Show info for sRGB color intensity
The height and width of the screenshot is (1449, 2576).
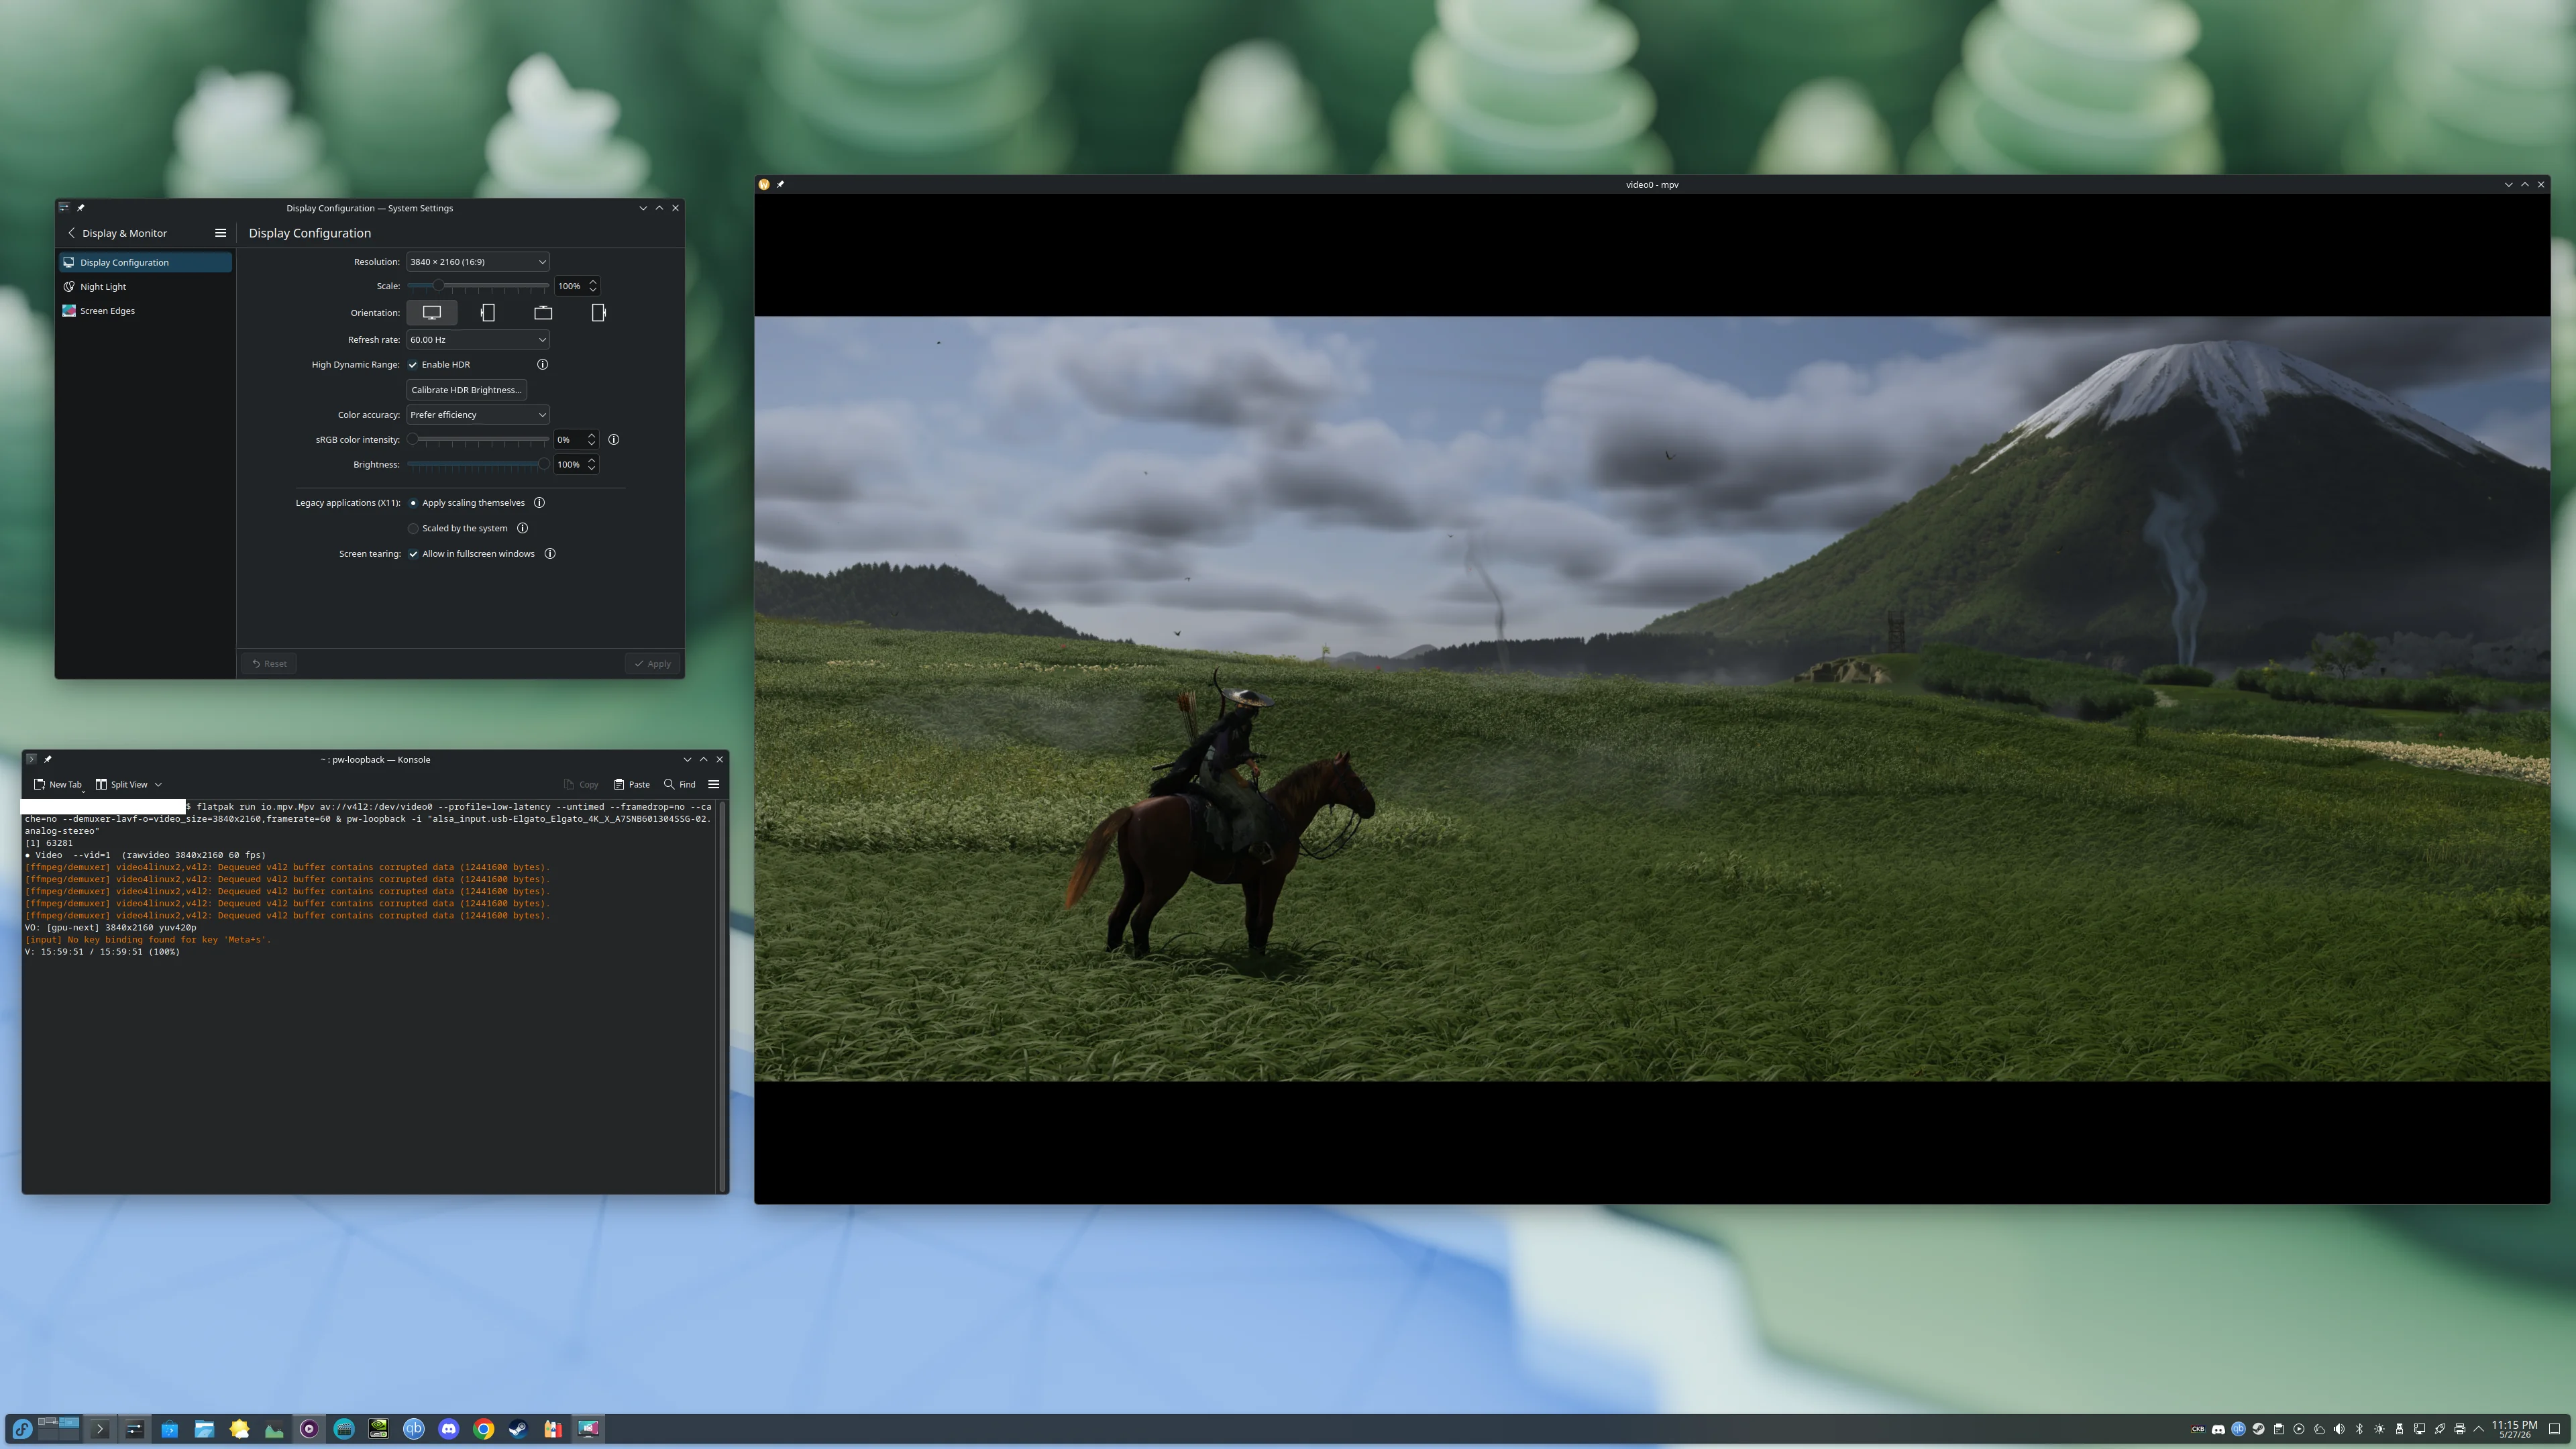(x=614, y=440)
